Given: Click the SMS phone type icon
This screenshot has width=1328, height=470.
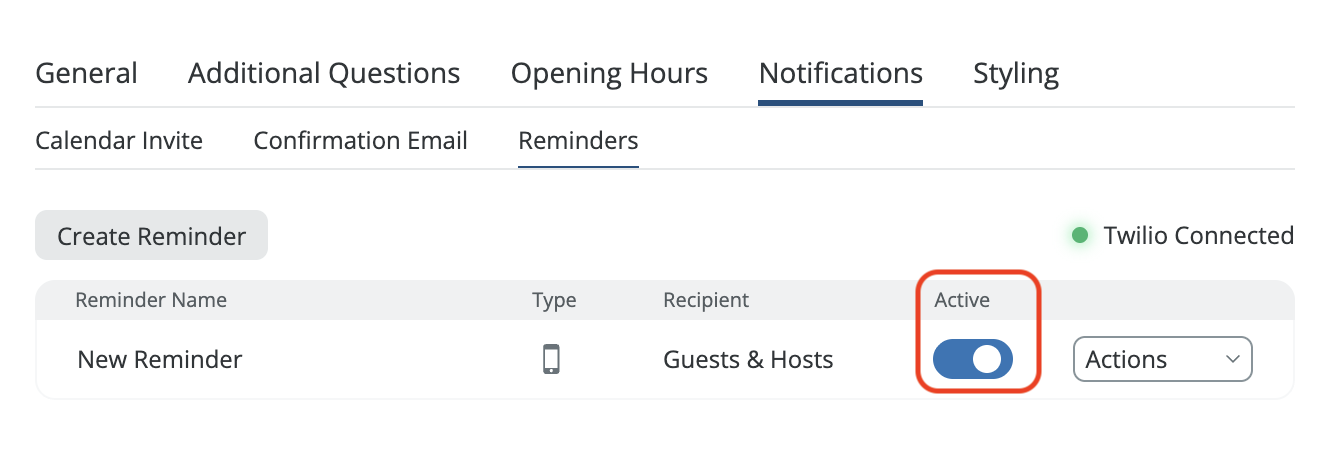Looking at the screenshot, I should 551,359.
